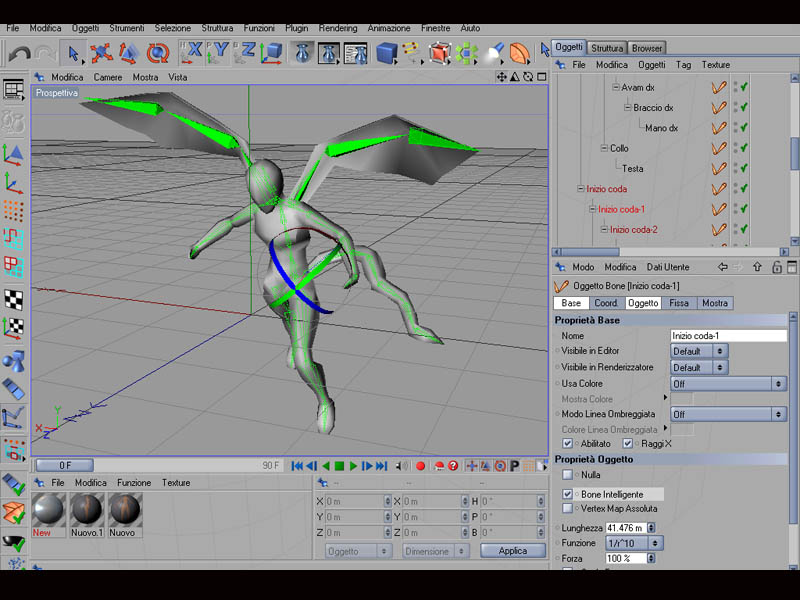Switch to the Coord. attributes tab

(x=605, y=303)
